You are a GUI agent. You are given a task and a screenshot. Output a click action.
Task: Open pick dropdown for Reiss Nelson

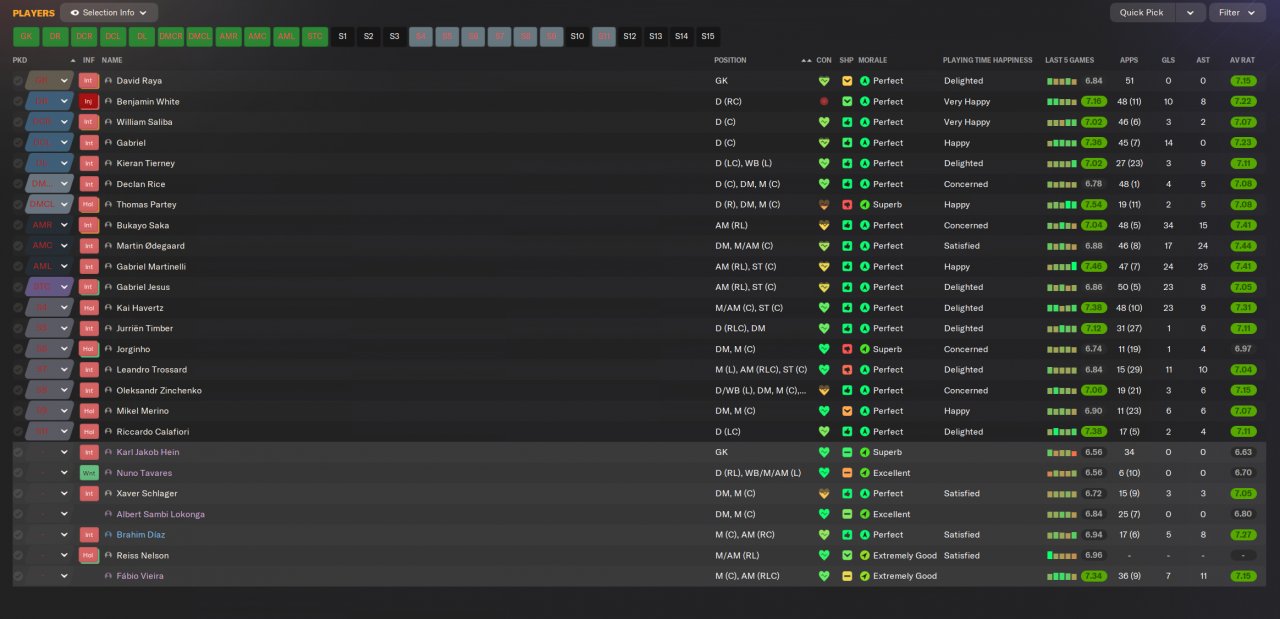point(64,555)
